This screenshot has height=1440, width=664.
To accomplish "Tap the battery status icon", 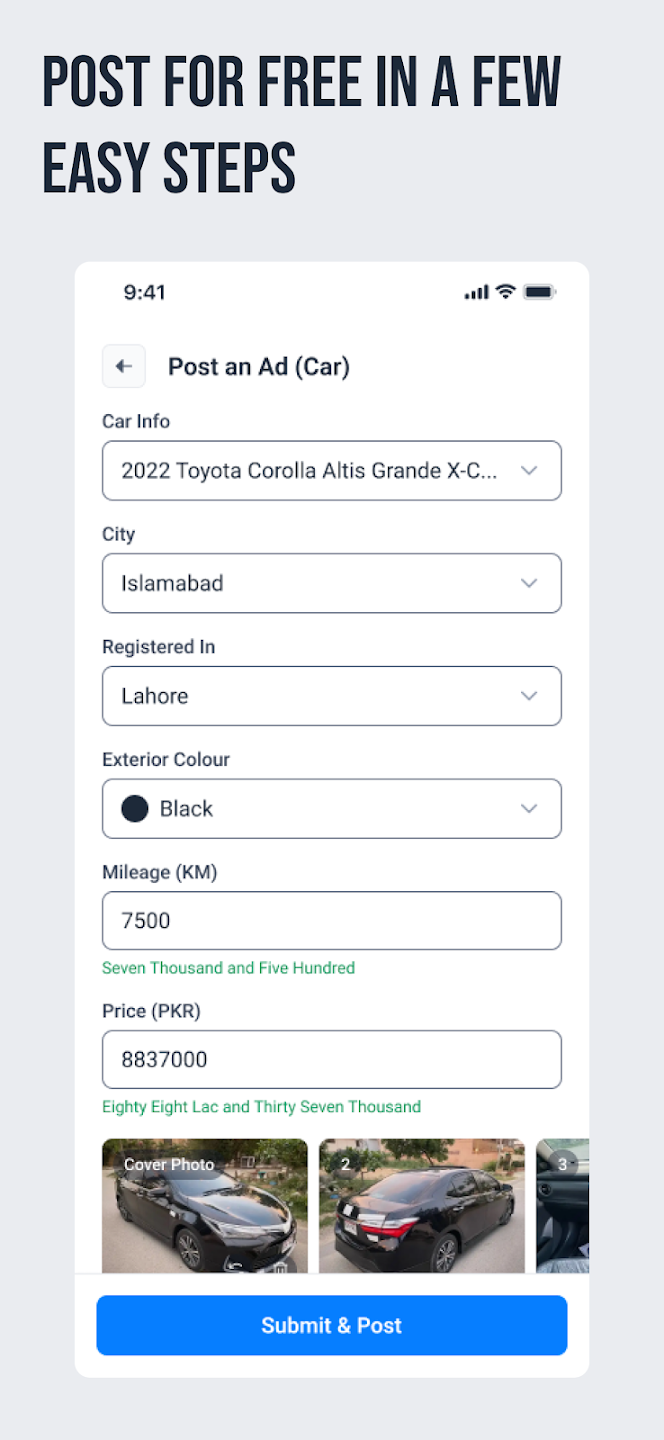I will (539, 292).
